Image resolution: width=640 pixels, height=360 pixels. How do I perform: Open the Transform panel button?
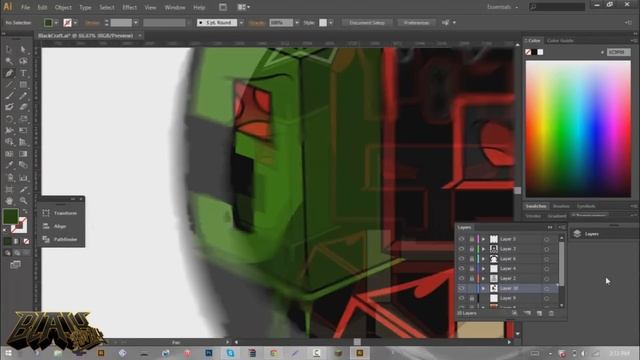[60, 213]
